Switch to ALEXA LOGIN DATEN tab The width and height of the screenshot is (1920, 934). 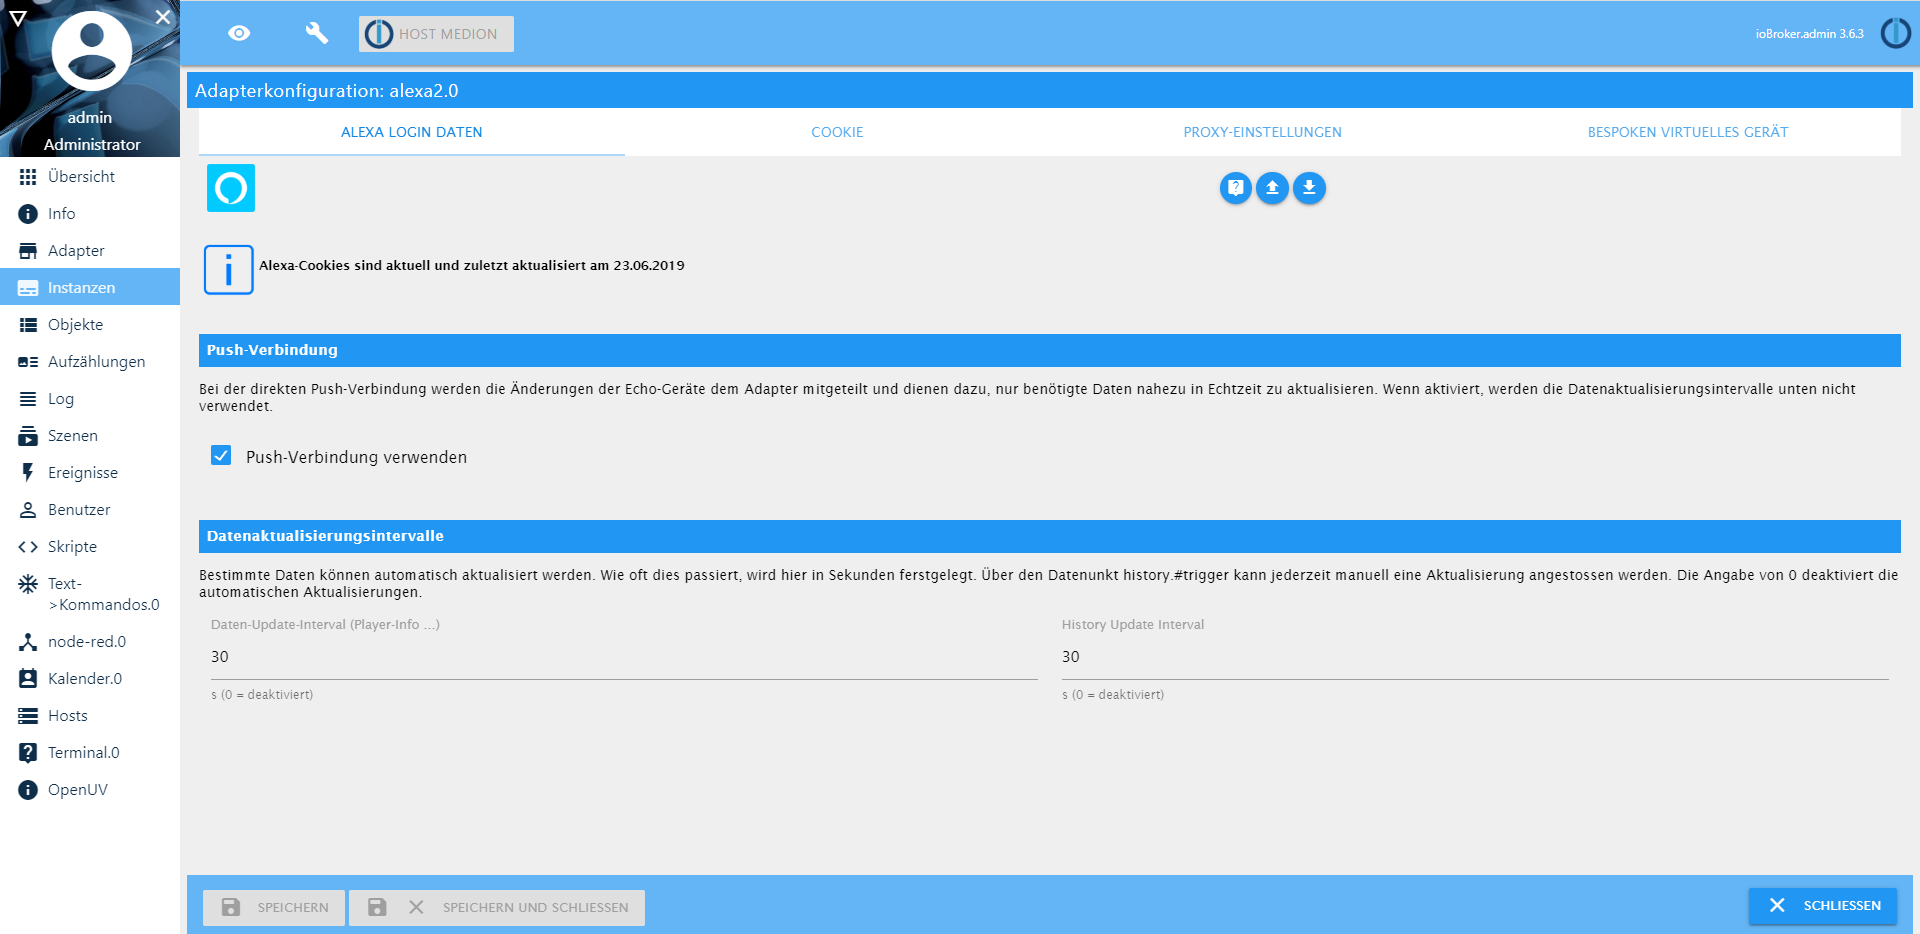pos(412,132)
